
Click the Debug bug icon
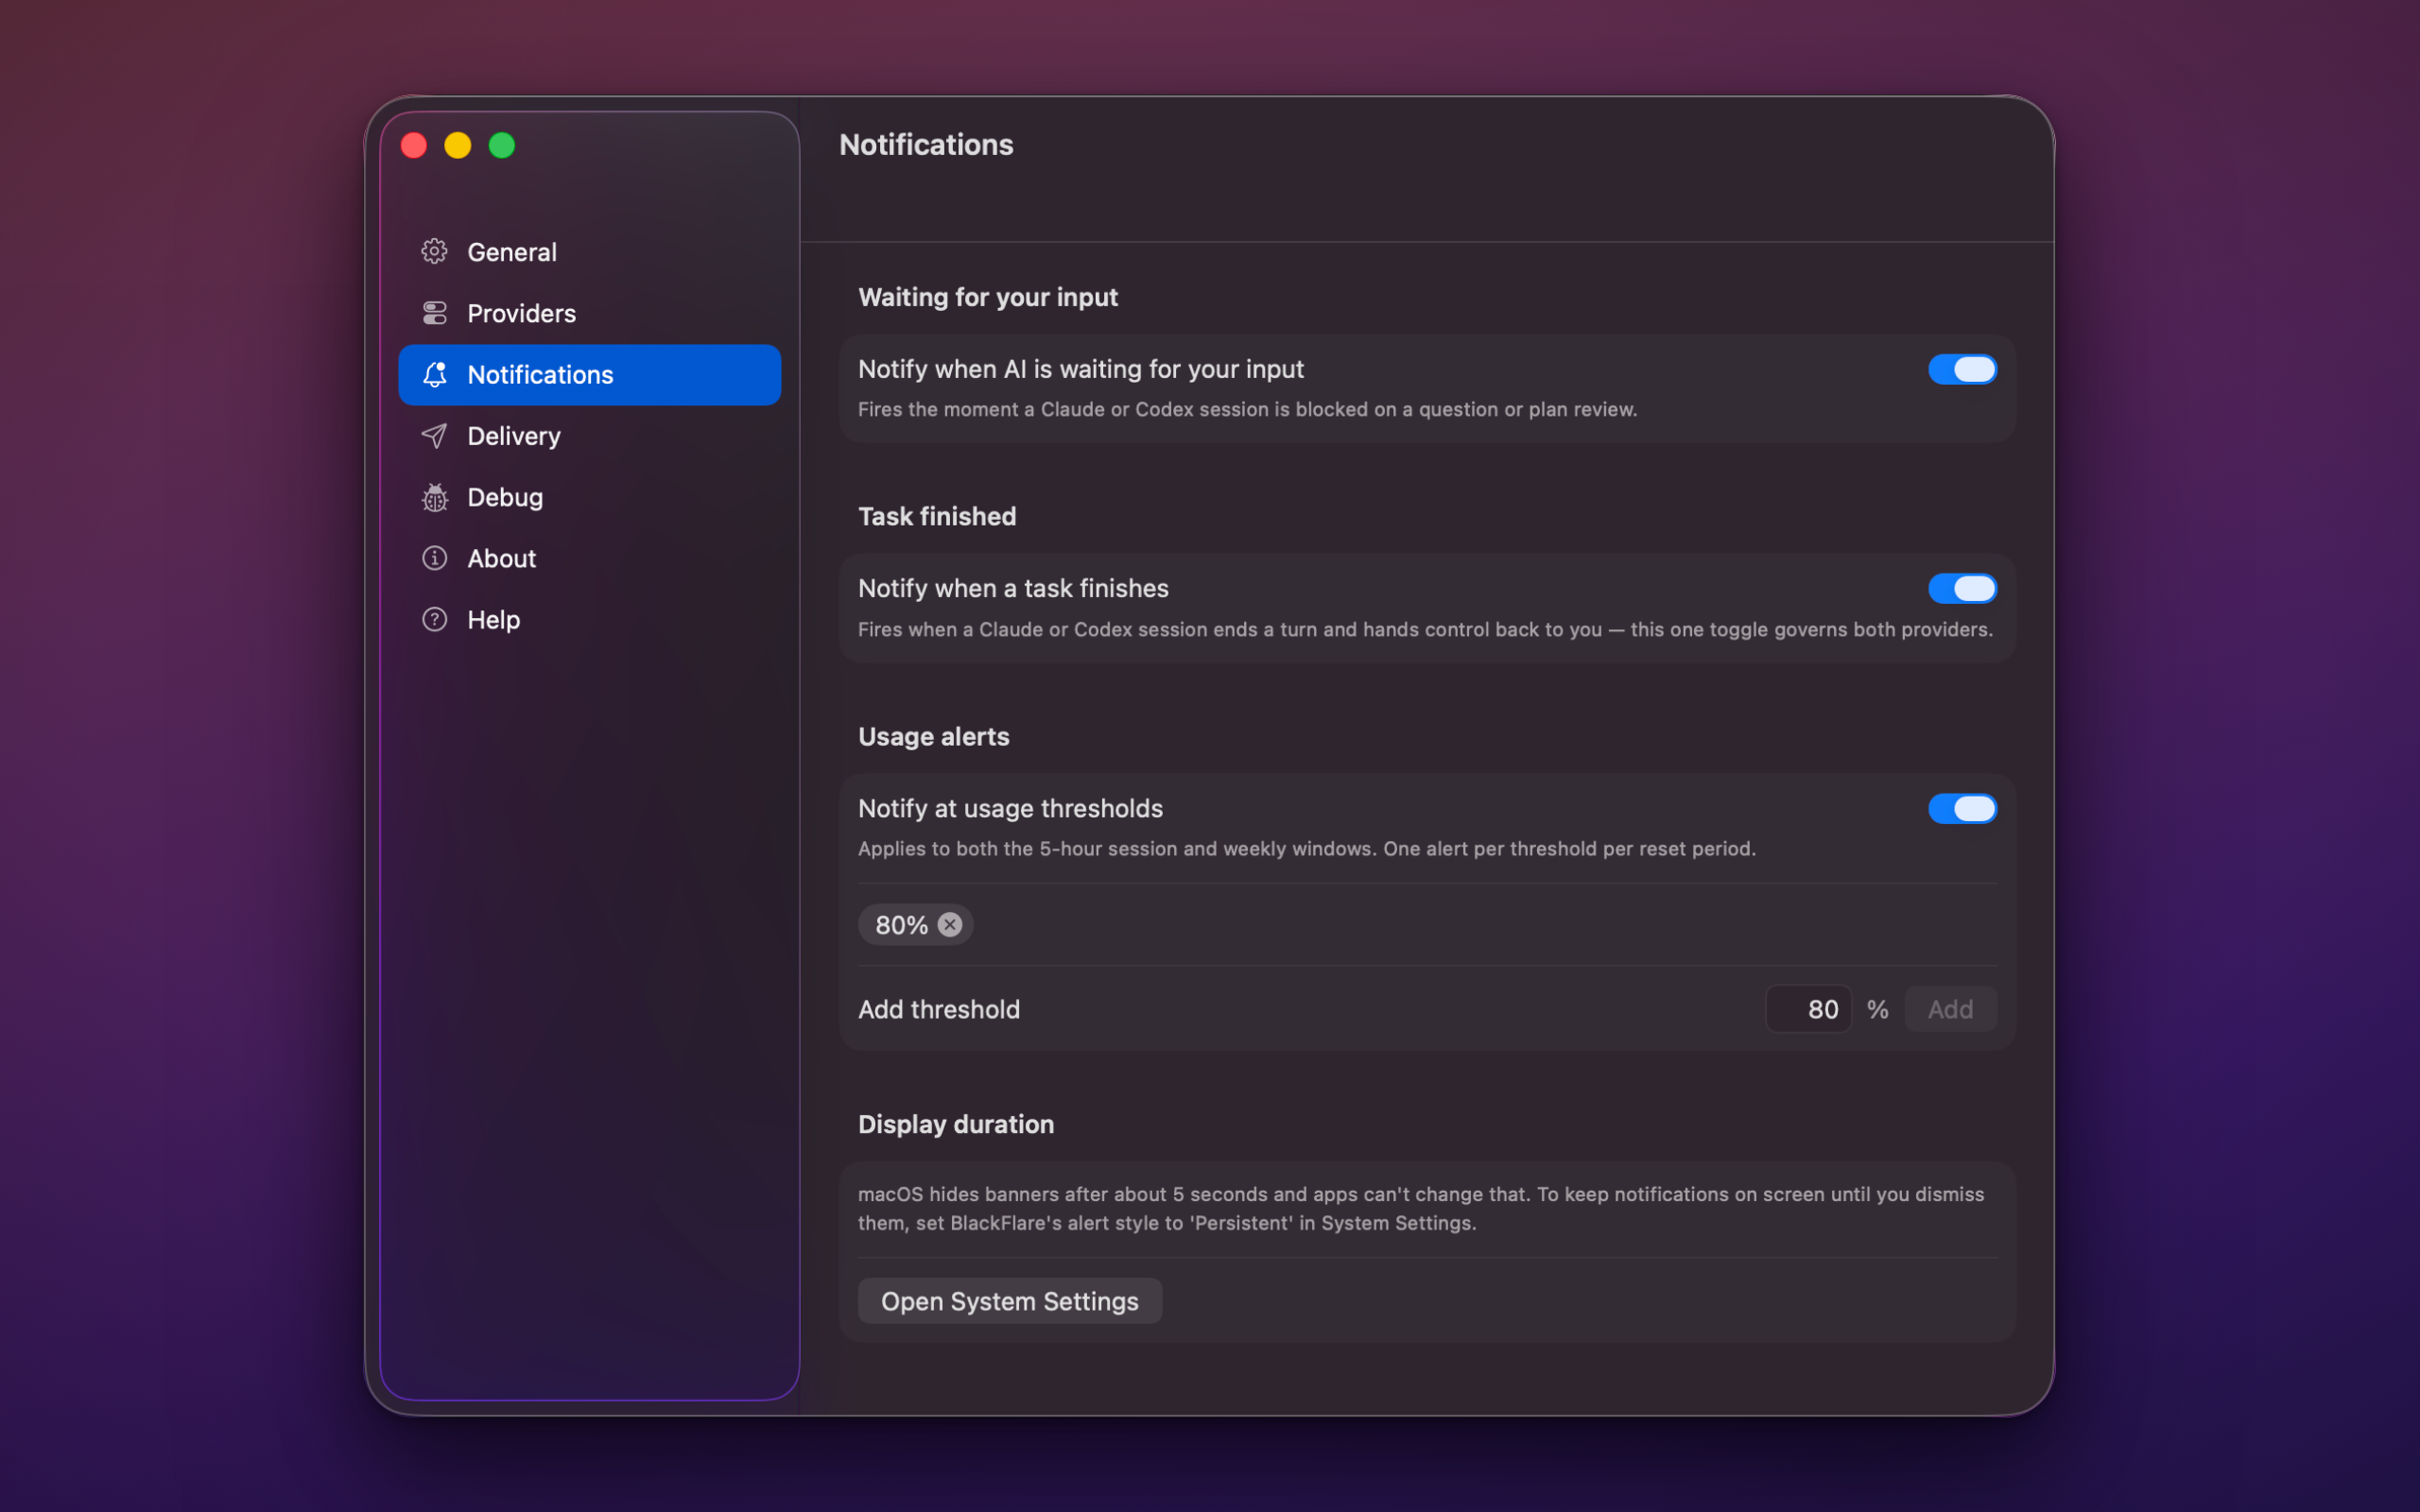tap(434, 497)
